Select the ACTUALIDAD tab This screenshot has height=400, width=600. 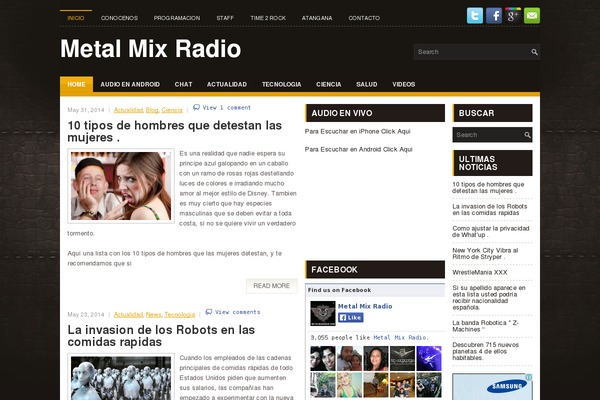(227, 84)
